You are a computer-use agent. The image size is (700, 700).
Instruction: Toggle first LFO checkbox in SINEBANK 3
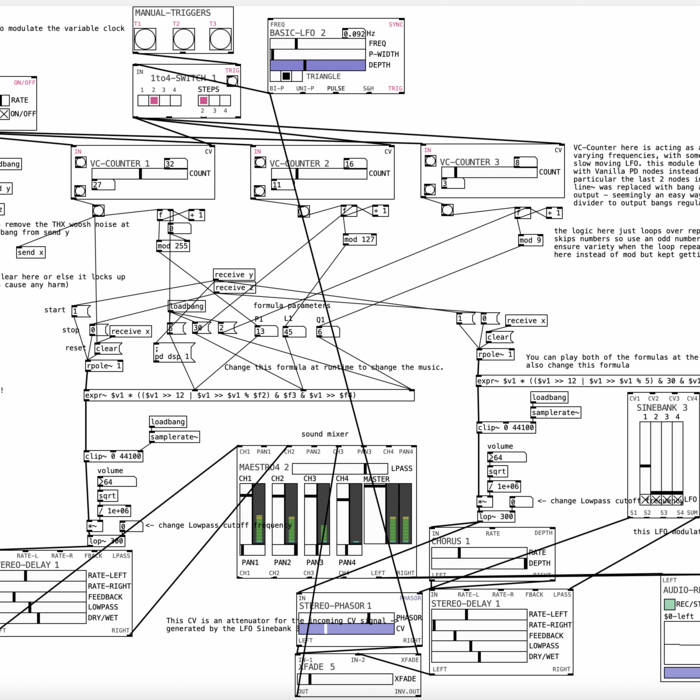(x=643, y=499)
